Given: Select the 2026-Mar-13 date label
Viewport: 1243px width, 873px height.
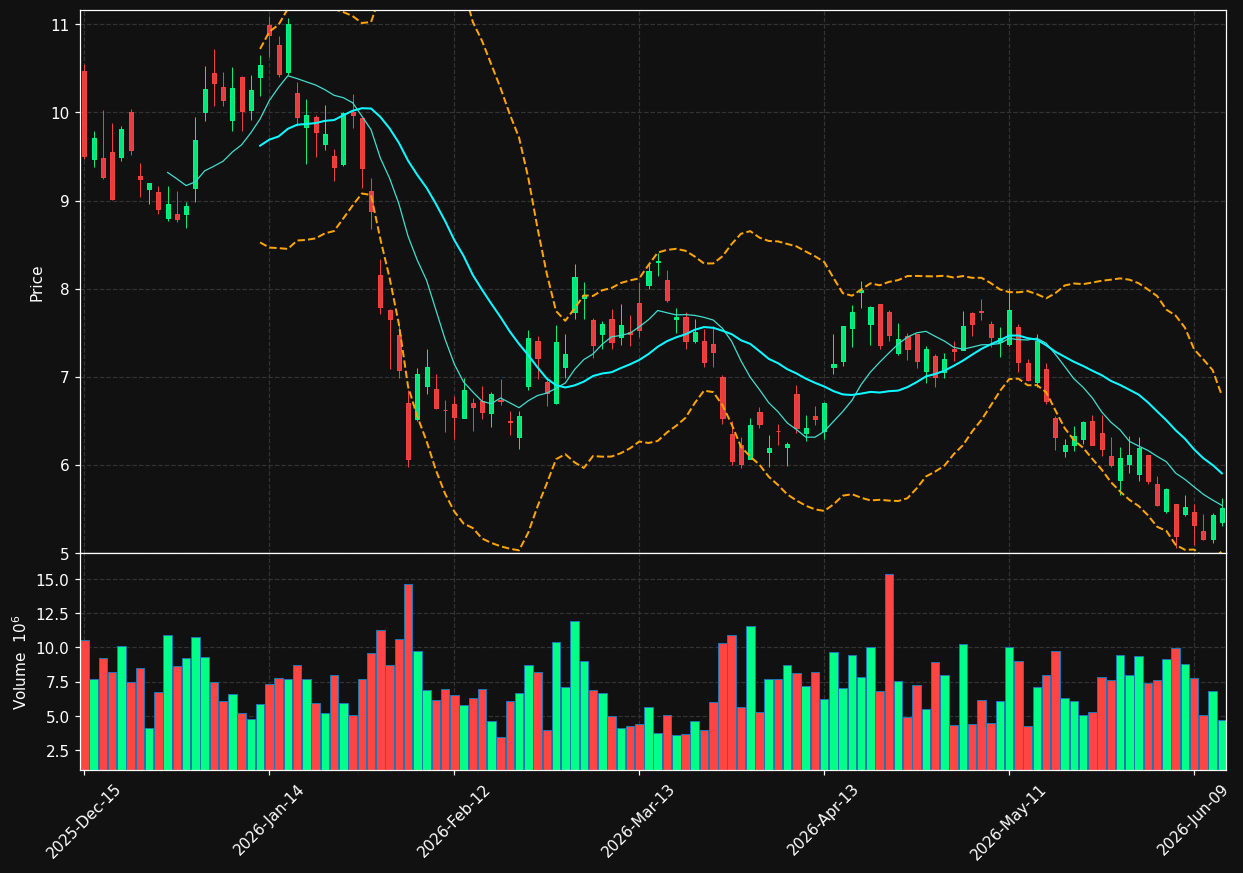Looking at the screenshot, I should 639,820.
